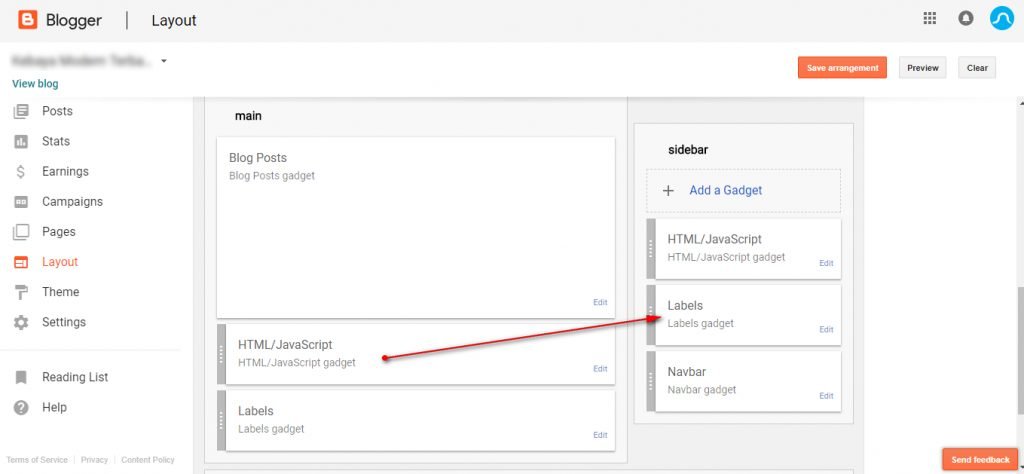Open the Pages menu item
The width and height of the screenshot is (1024, 474).
58,231
